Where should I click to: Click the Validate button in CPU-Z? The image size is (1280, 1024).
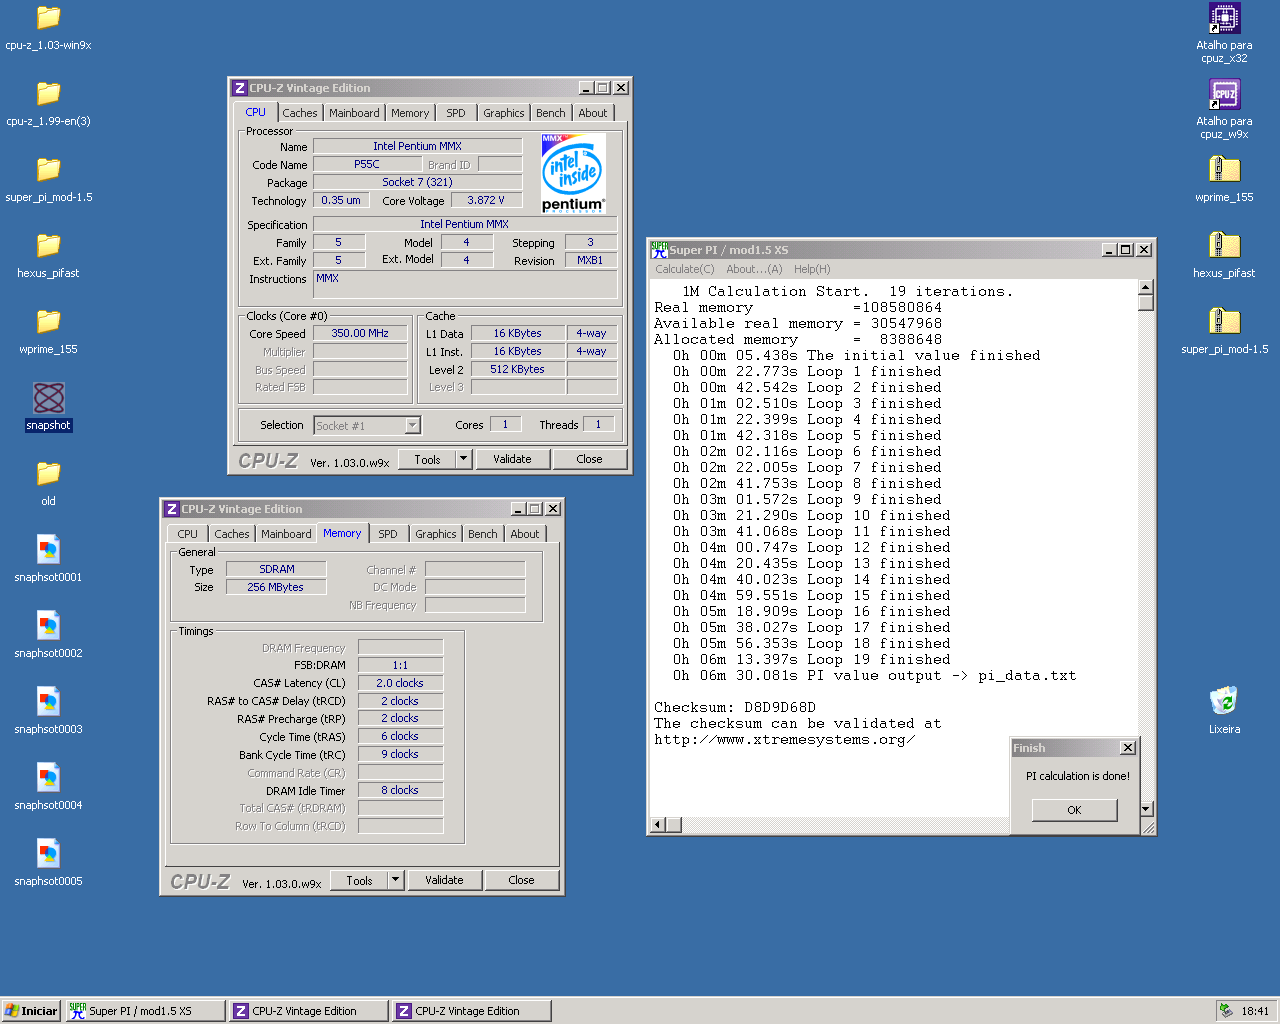pyautogui.click(x=512, y=458)
